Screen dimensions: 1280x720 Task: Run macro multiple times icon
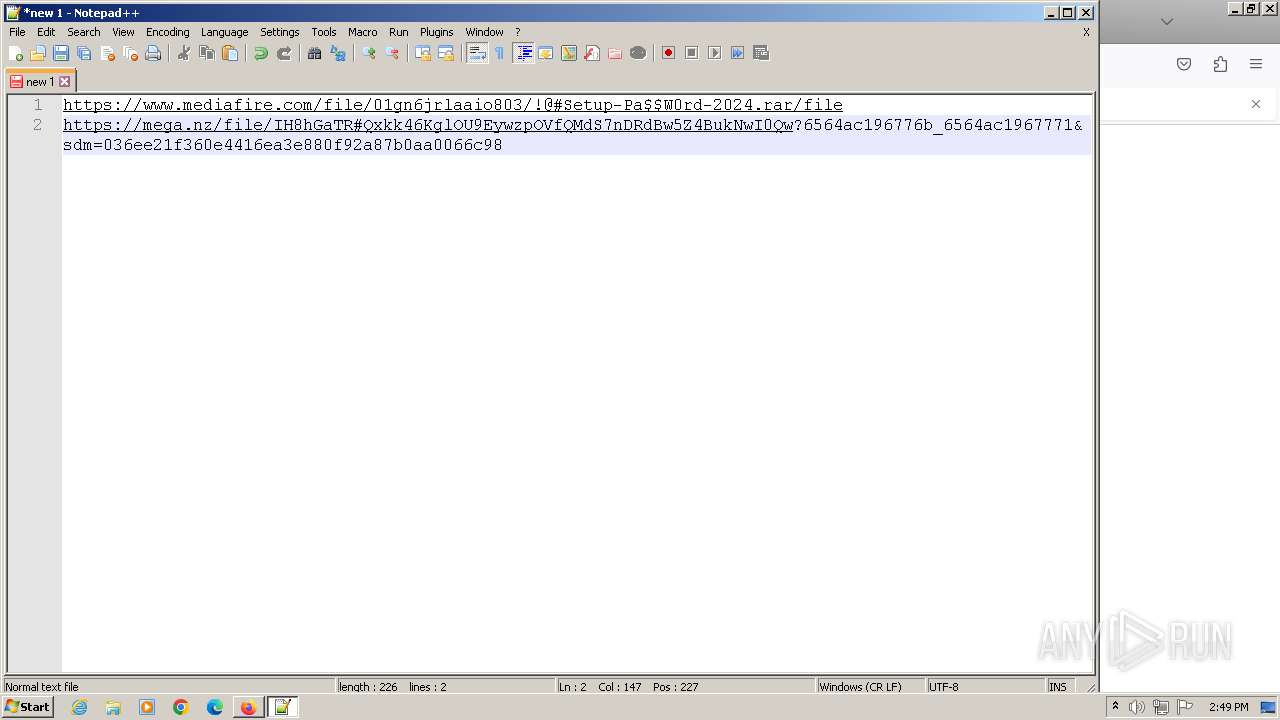click(738, 53)
